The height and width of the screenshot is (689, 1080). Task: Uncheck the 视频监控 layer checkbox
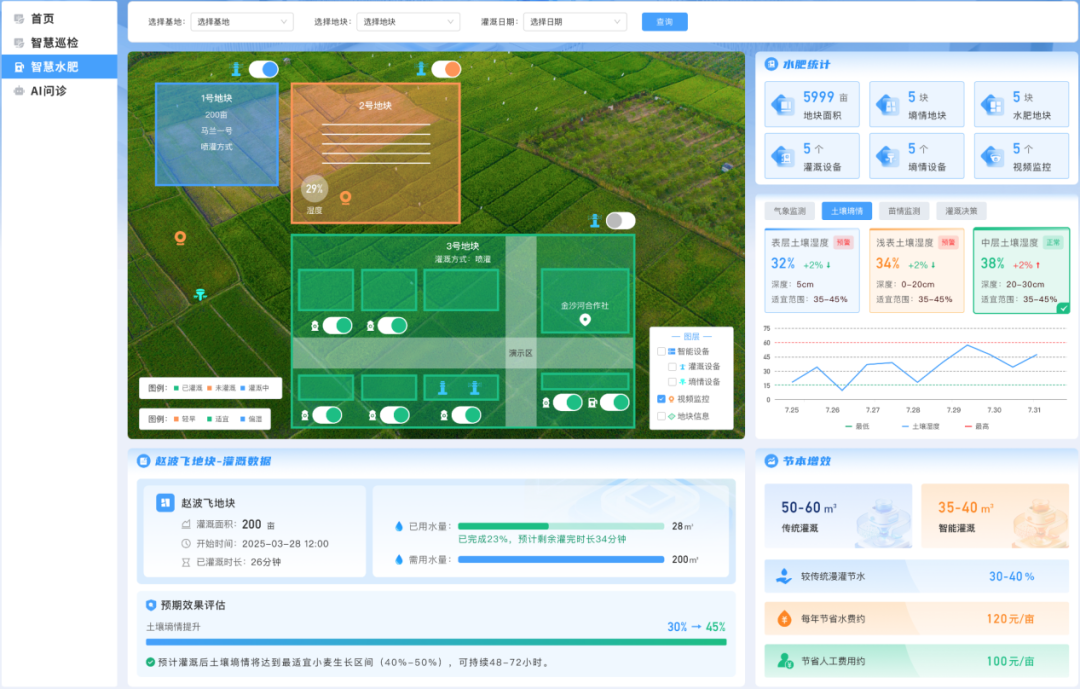click(662, 399)
